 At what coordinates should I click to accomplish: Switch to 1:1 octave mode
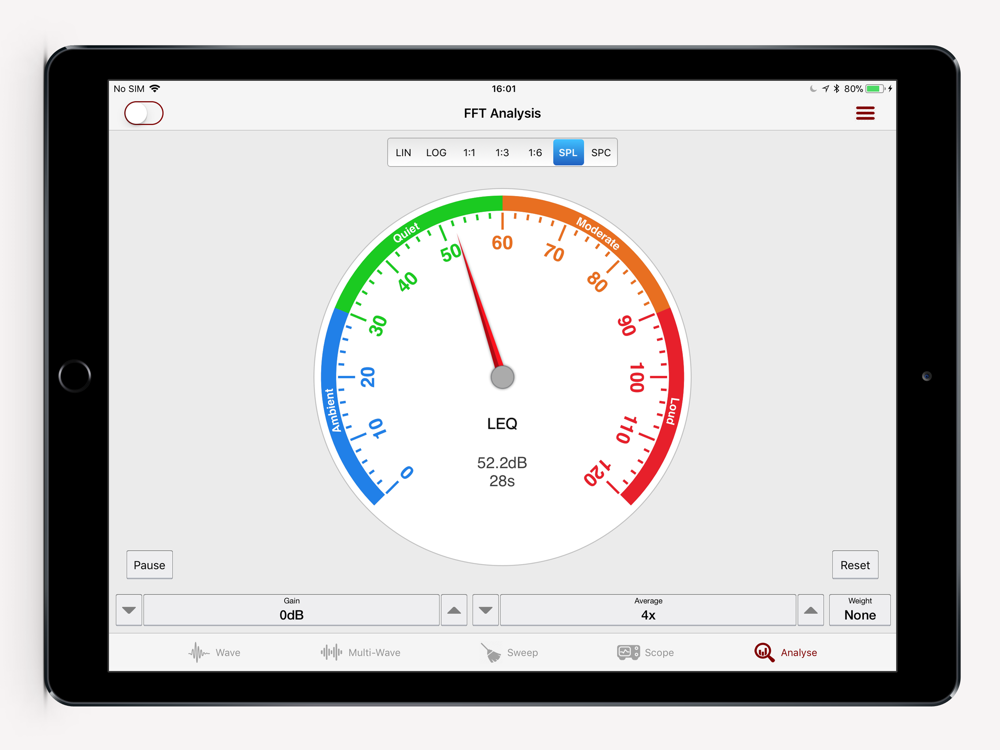(x=469, y=152)
